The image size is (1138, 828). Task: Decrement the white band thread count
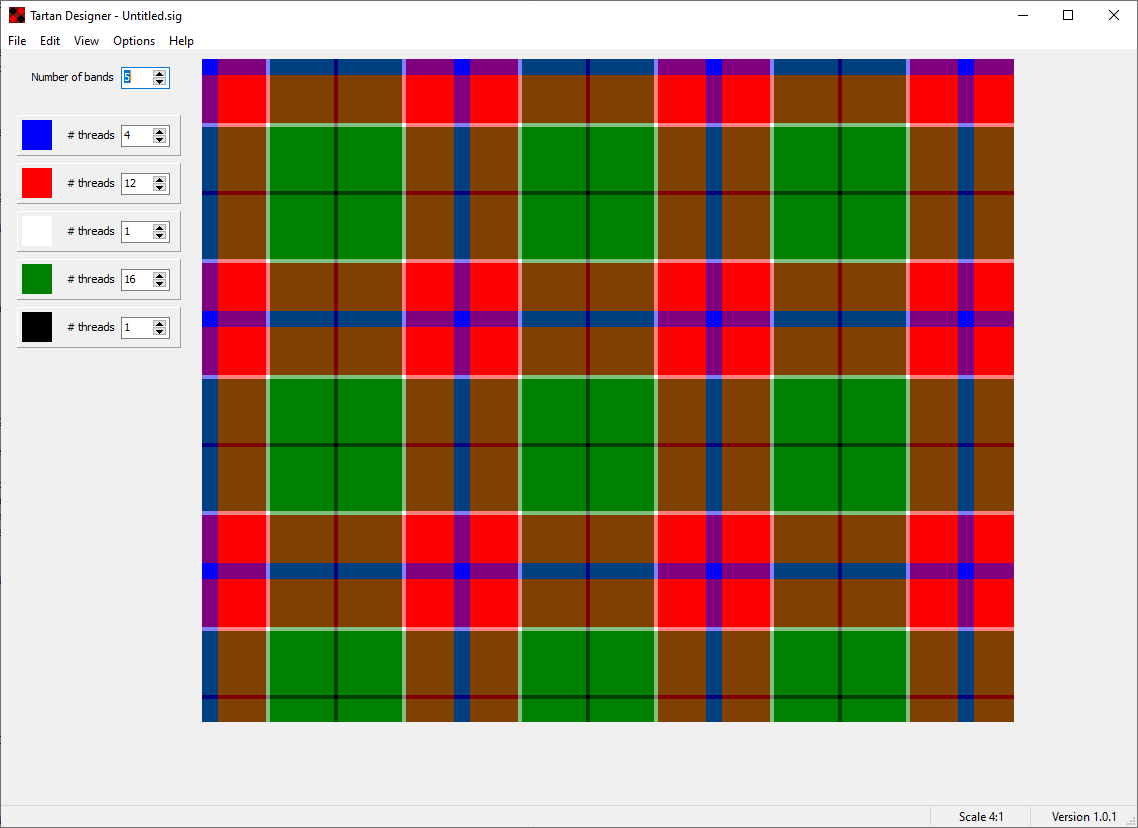point(160,235)
